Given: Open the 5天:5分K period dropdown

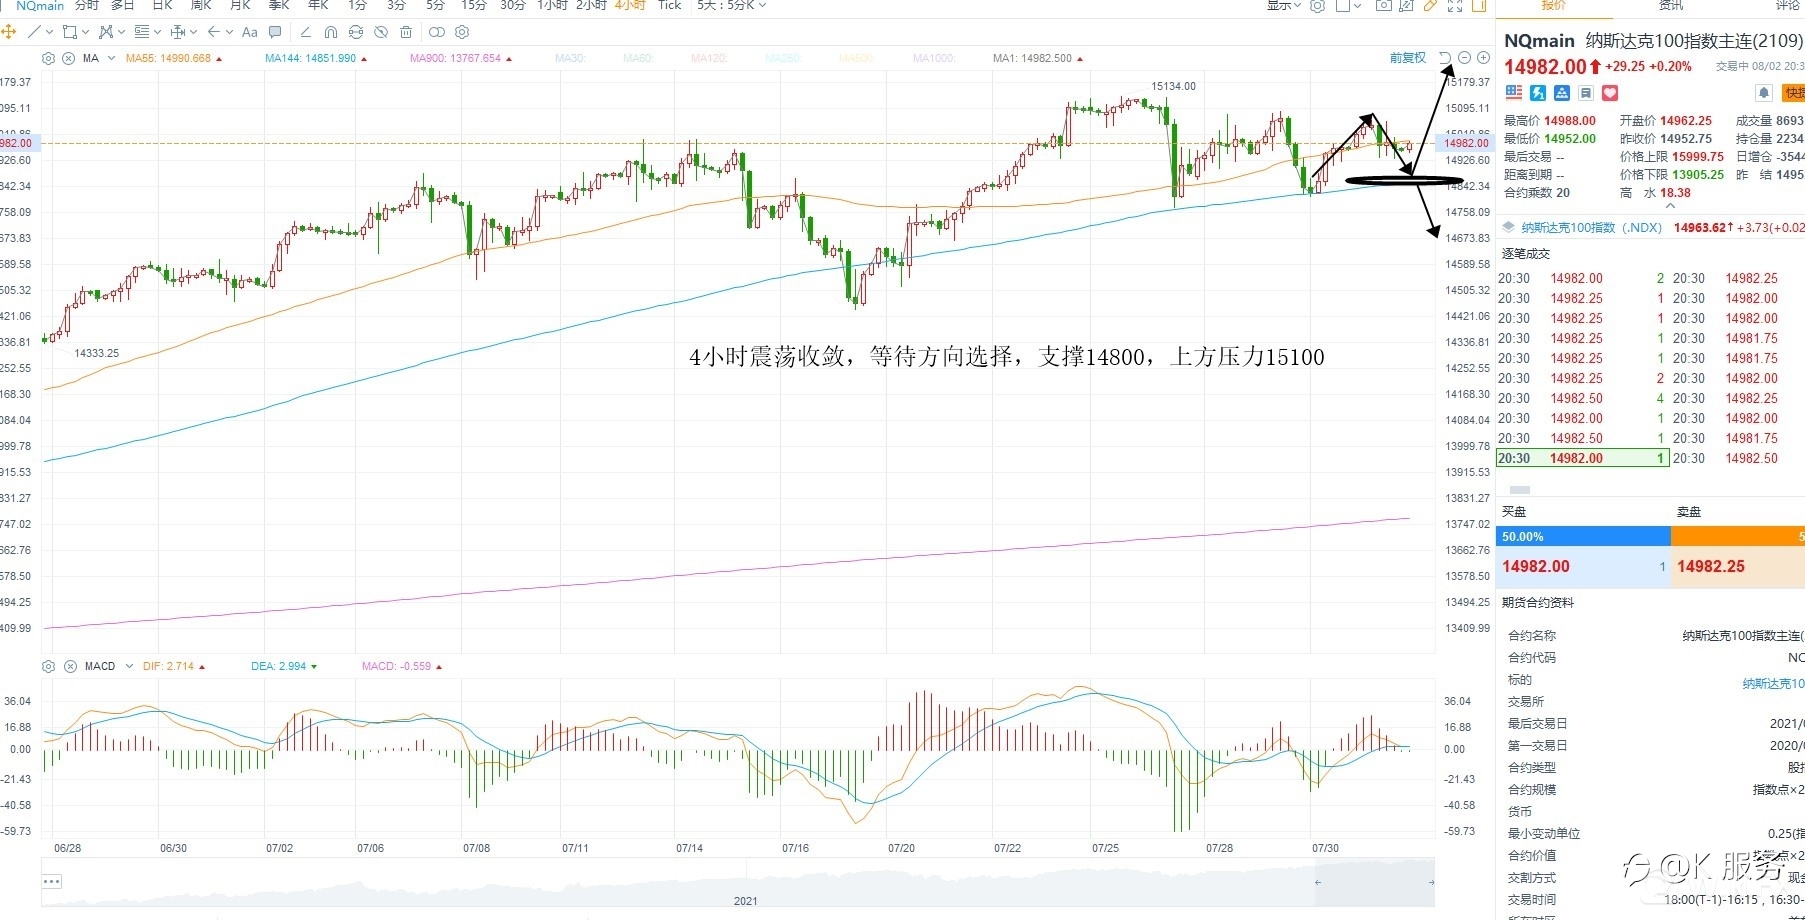Looking at the screenshot, I should (x=731, y=5).
